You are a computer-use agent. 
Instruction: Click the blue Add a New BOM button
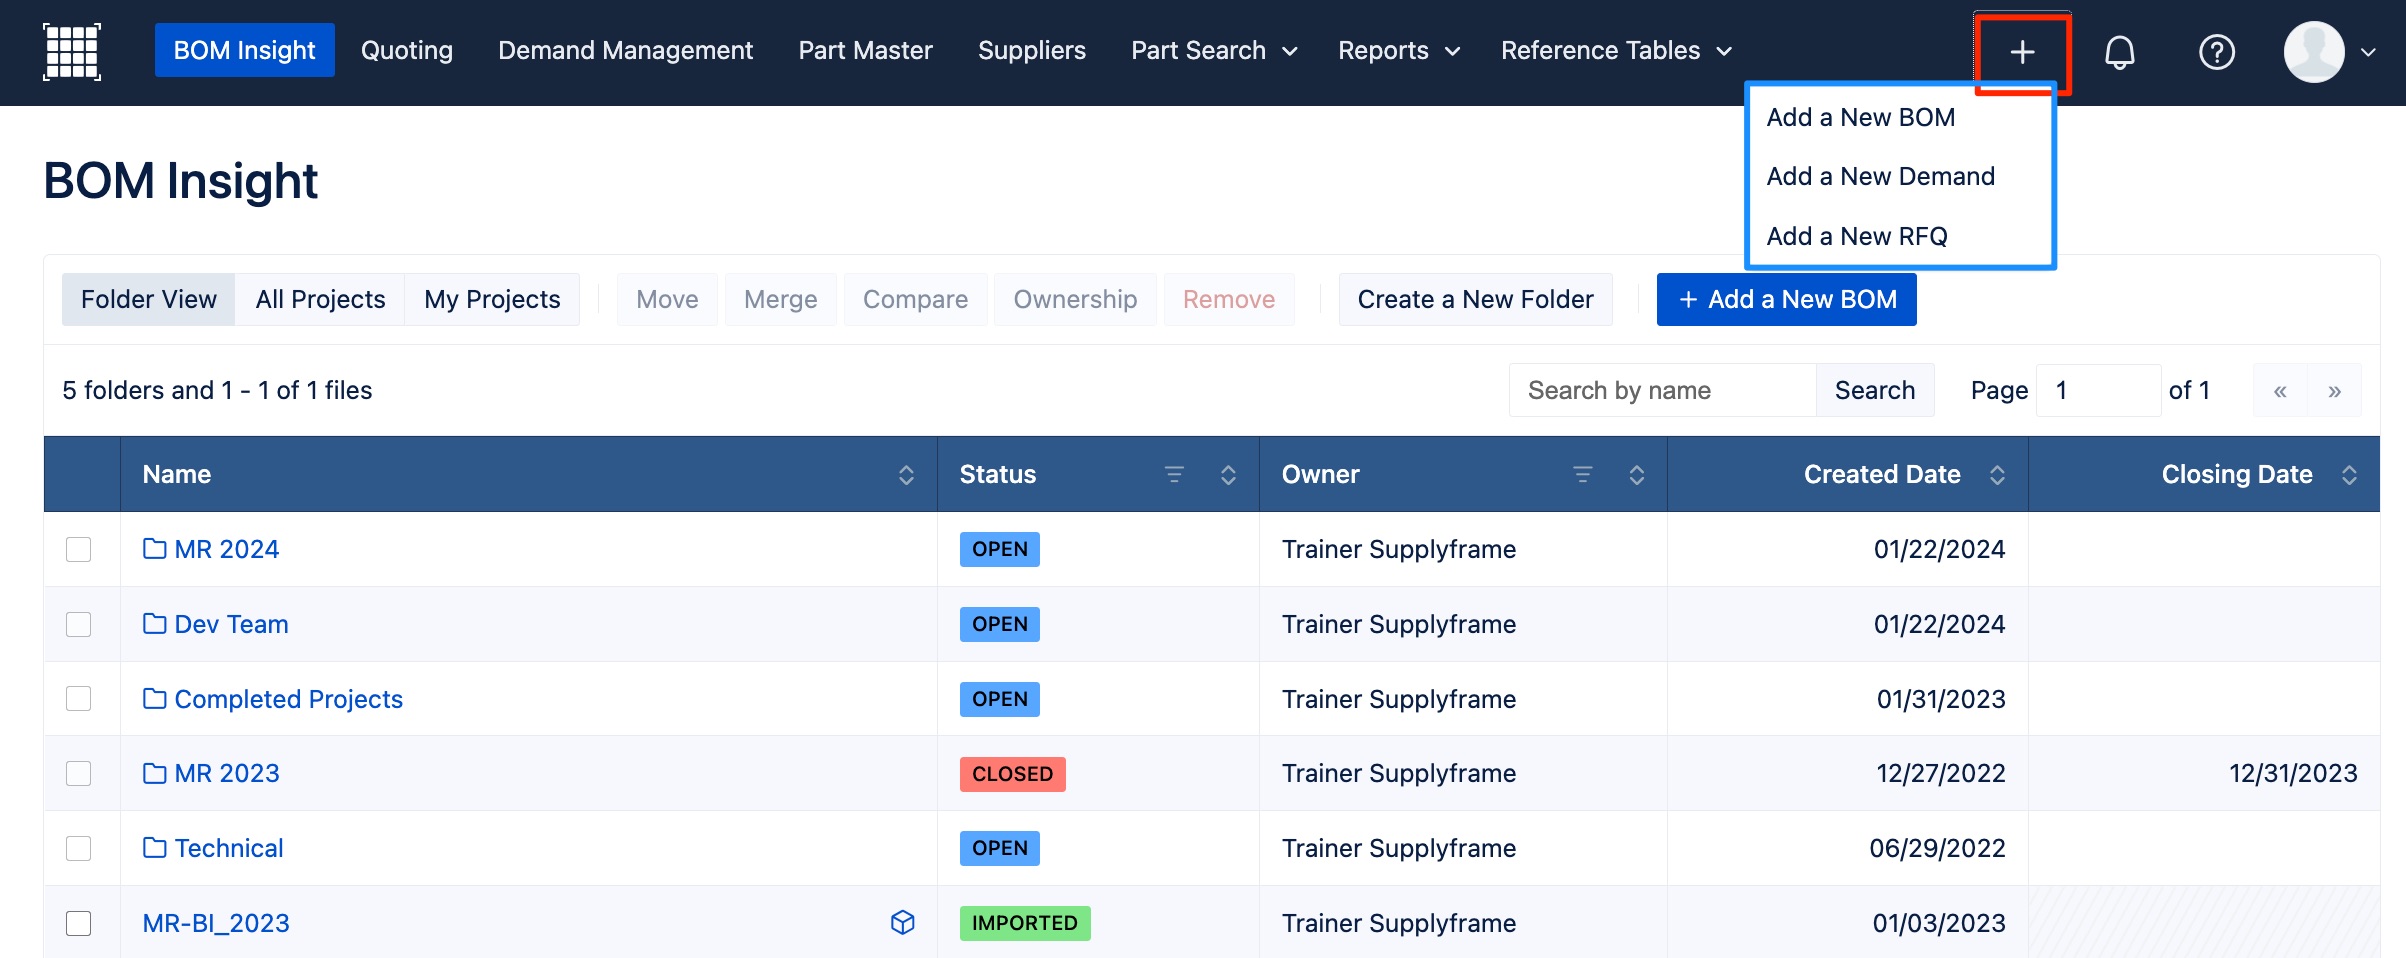point(1786,299)
